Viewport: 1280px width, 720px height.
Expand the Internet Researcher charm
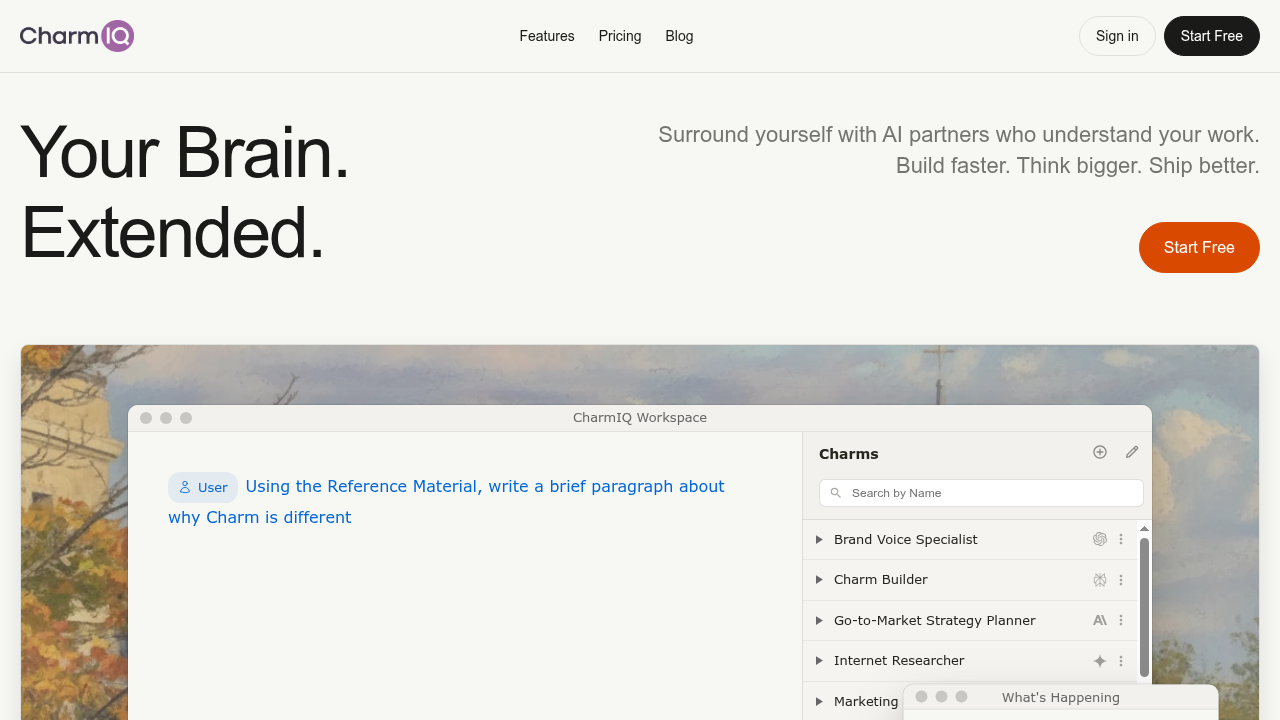819,661
